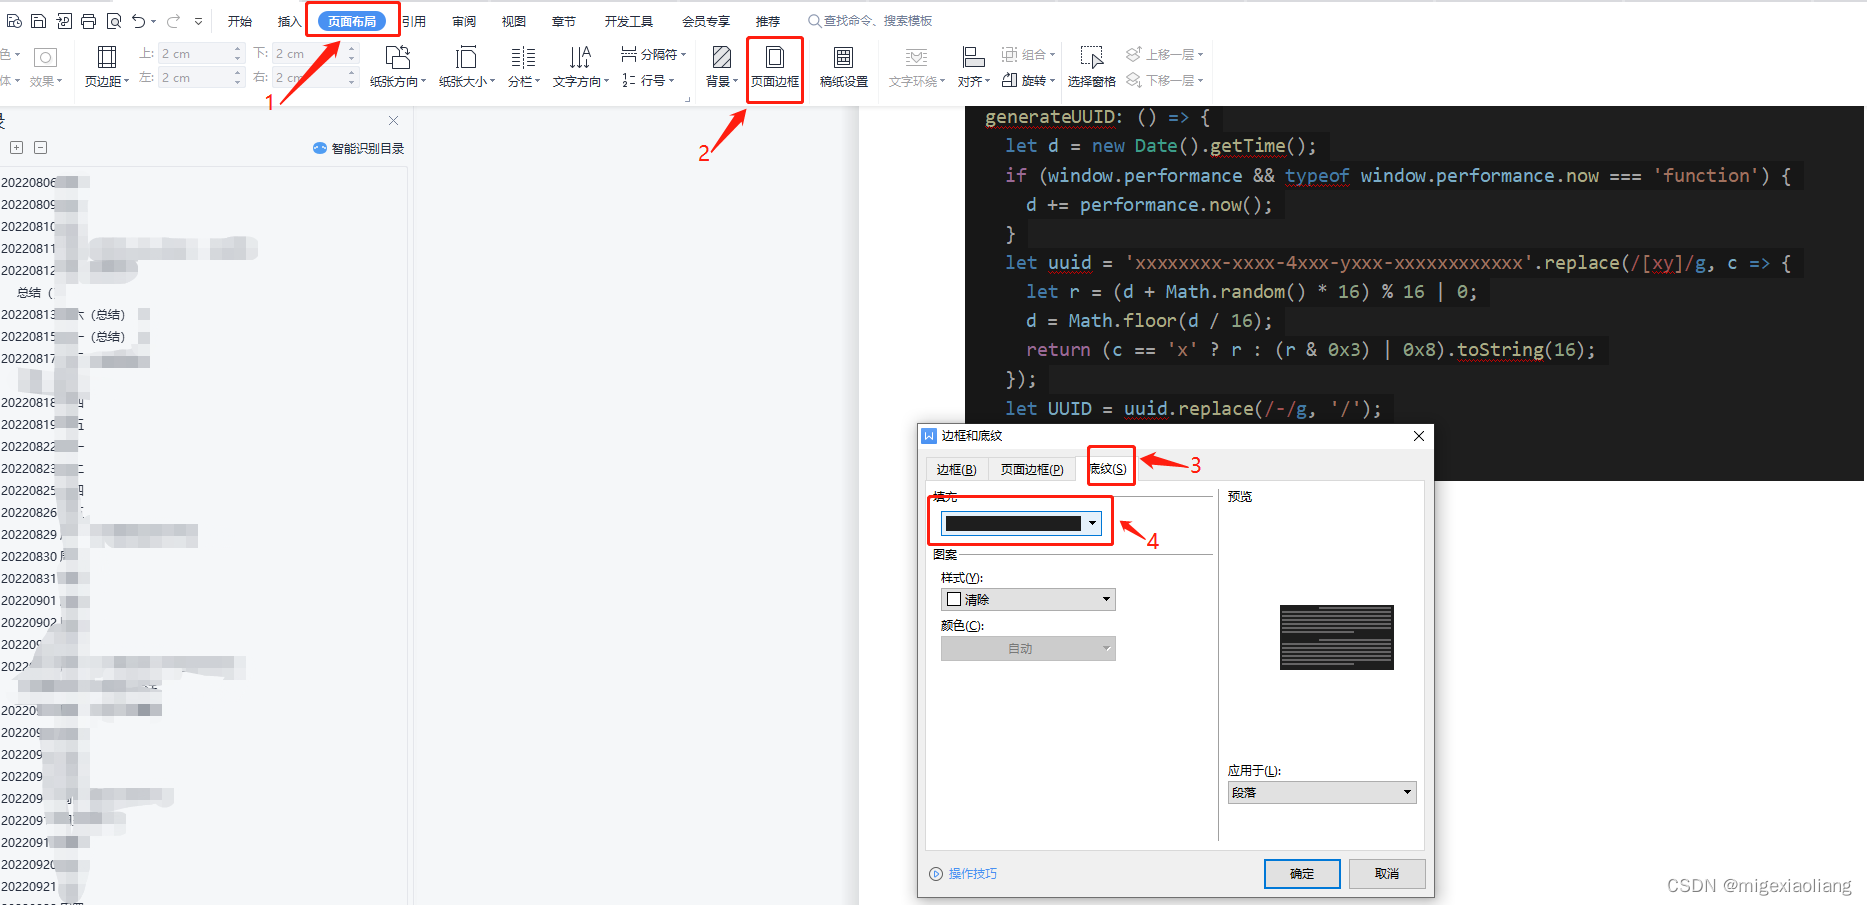Click the 效果 effects icon

(45, 58)
